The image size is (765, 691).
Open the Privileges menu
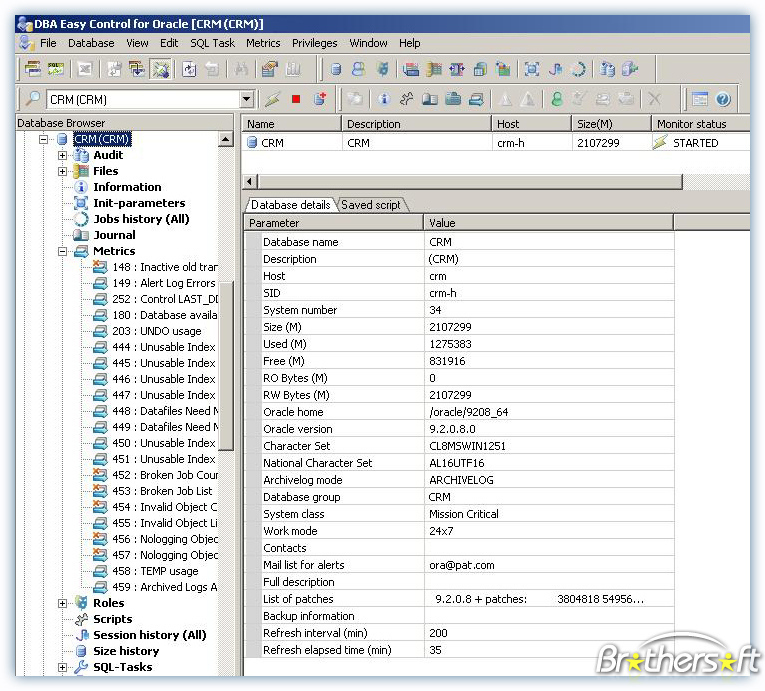coord(315,43)
